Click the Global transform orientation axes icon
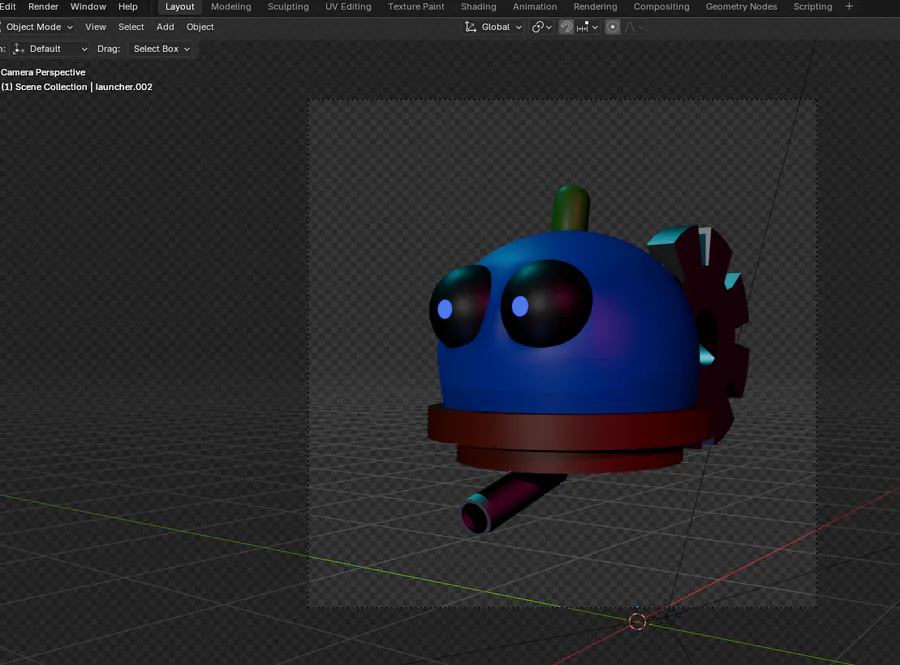The height and width of the screenshot is (665, 900). click(x=471, y=27)
